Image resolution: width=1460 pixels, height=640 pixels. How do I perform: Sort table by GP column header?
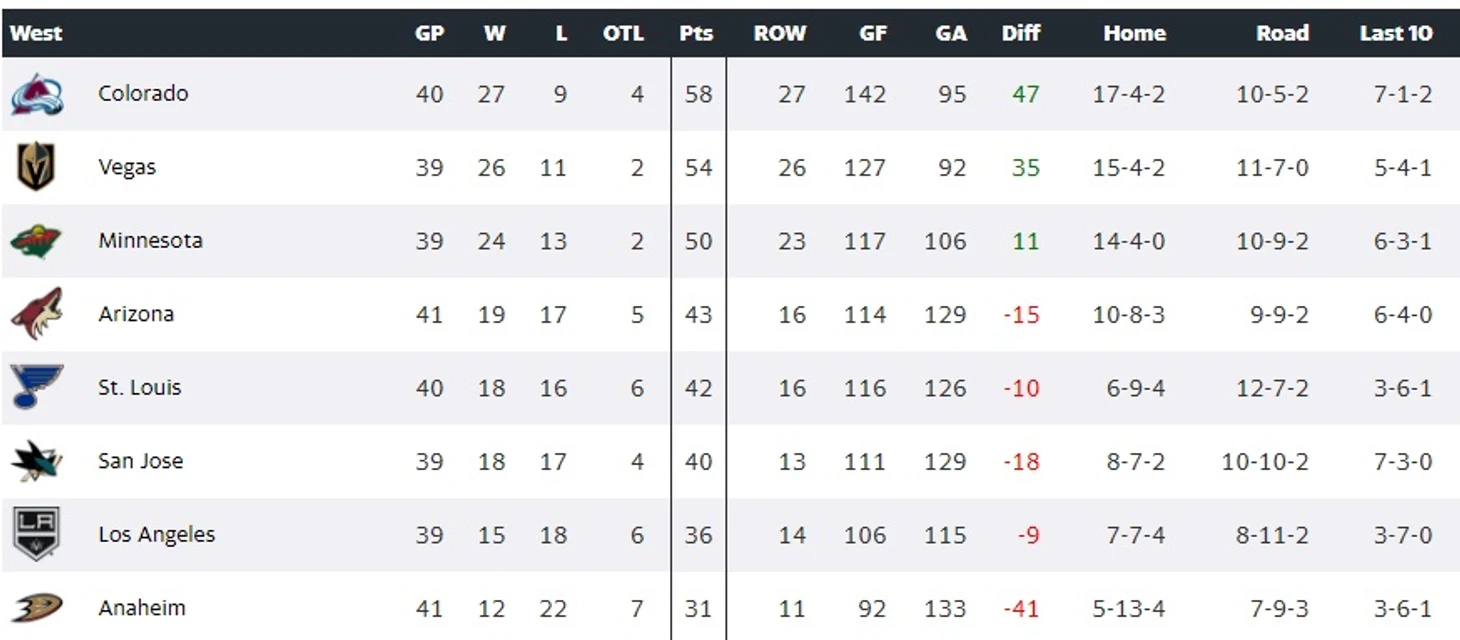click(429, 33)
